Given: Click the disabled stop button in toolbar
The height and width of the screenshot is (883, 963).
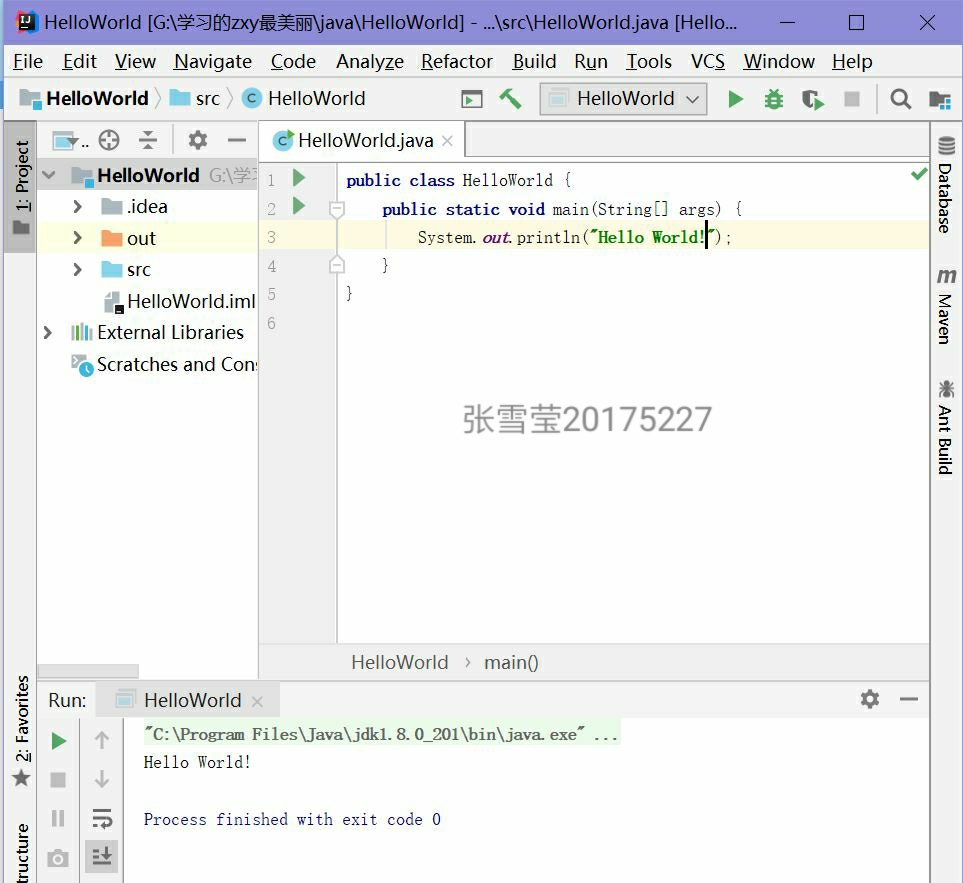Looking at the screenshot, I should coord(852,99).
